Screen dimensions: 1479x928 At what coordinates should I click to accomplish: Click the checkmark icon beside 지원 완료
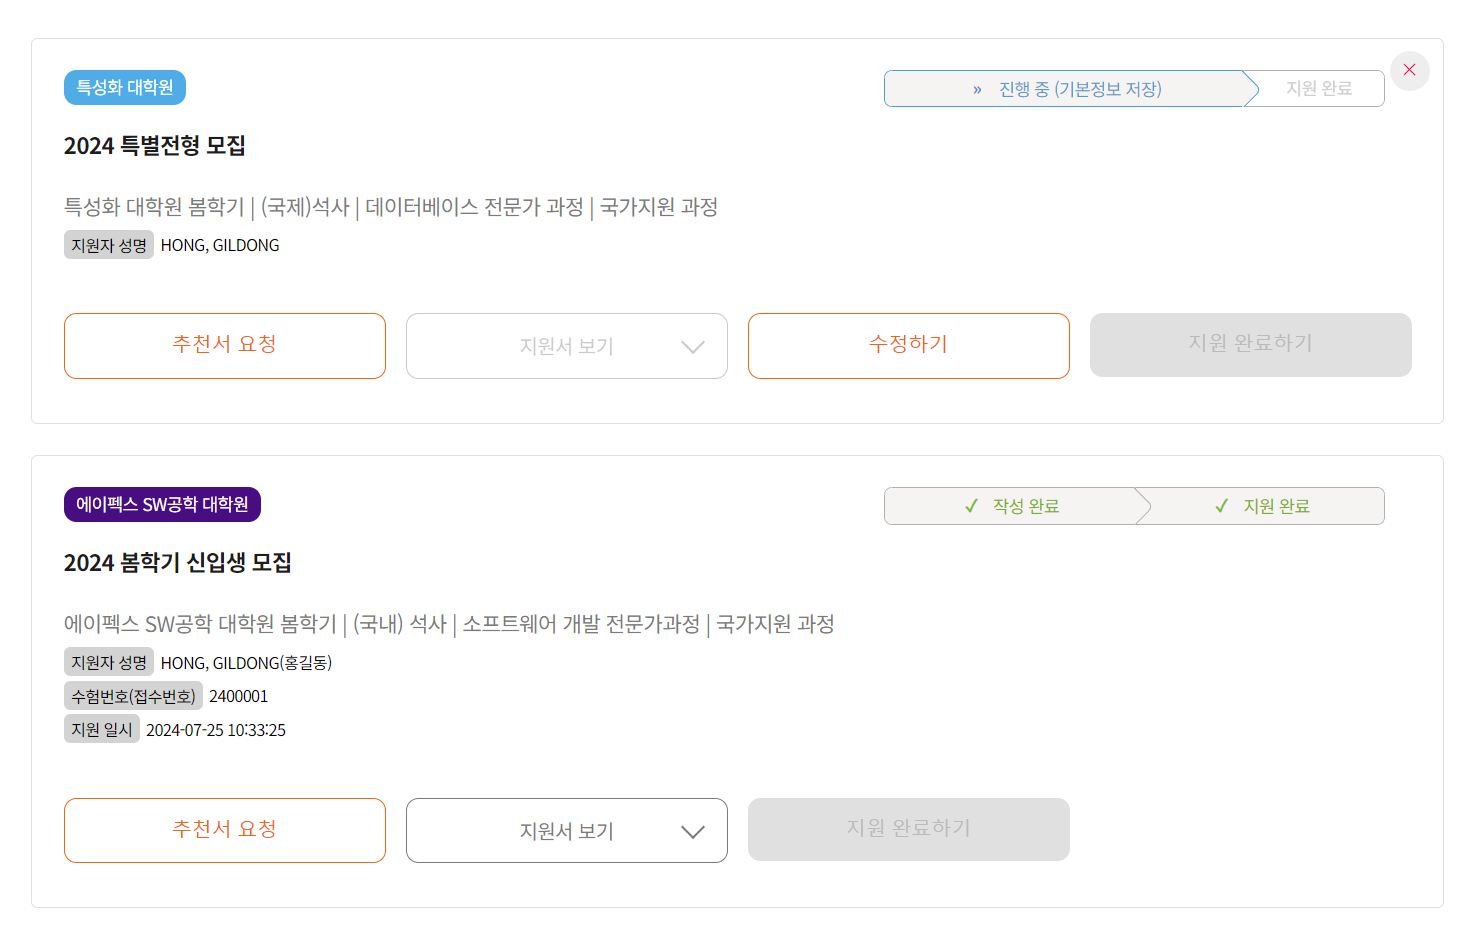[1221, 506]
